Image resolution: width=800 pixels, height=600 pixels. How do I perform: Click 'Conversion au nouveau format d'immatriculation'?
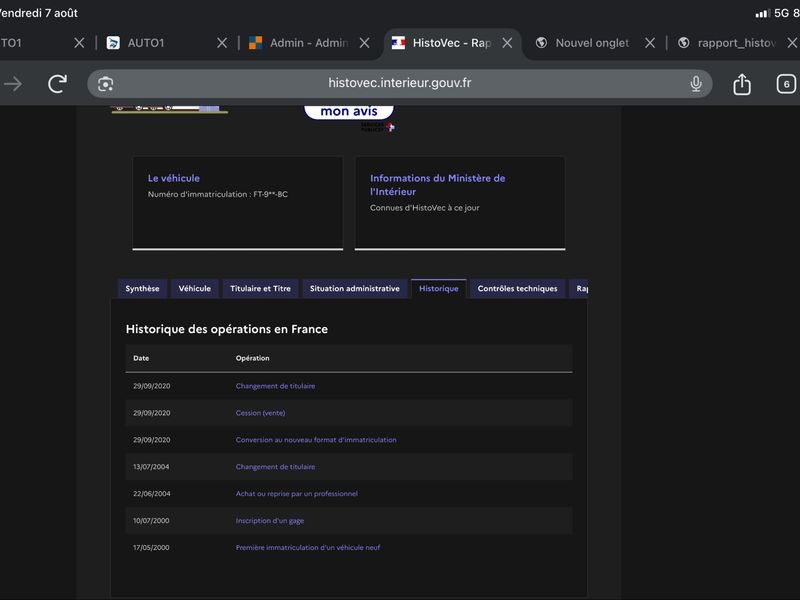tap(316, 440)
